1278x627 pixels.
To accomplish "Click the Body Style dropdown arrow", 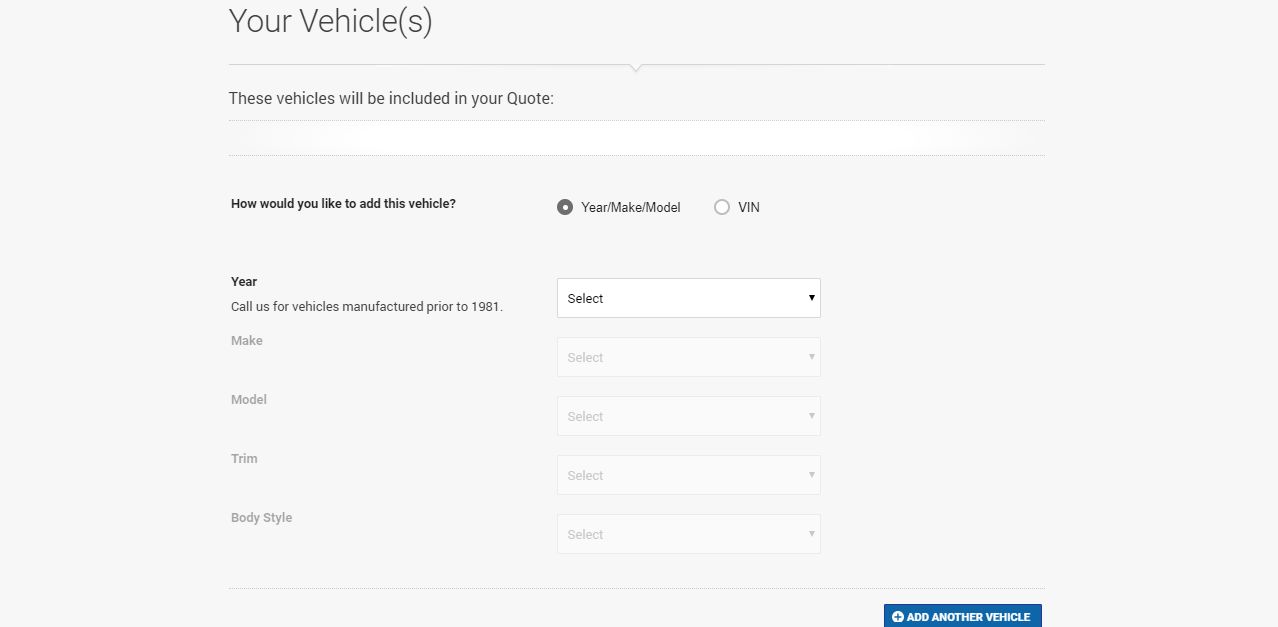I will 811,534.
